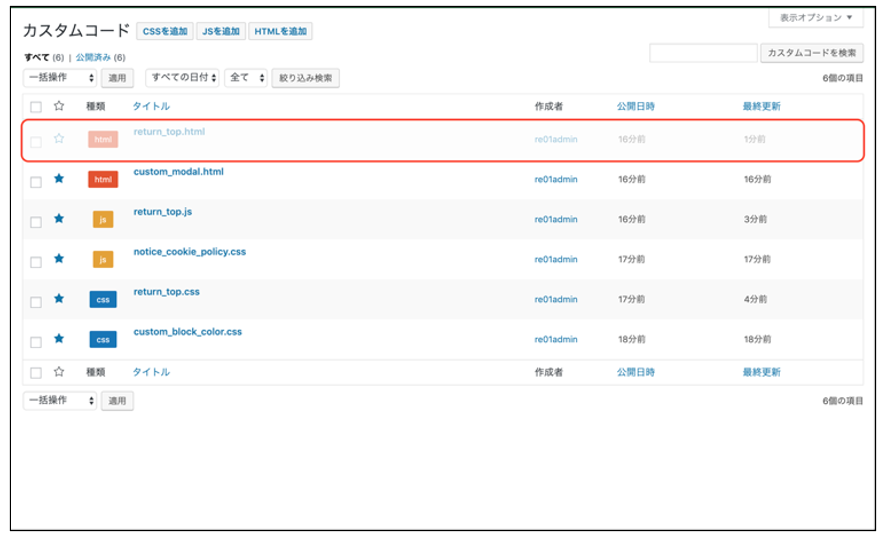The width and height of the screenshot is (883, 540).
Task: Toggle the star for return_top.css row
Action: [x=59, y=298]
